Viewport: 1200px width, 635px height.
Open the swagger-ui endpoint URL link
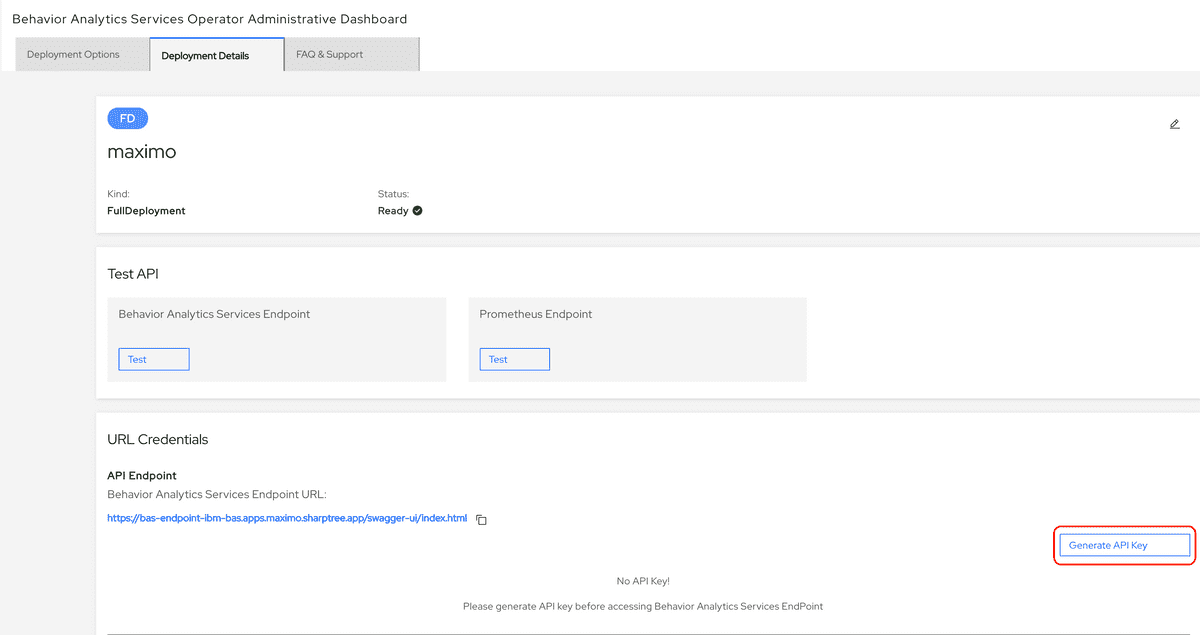287,518
